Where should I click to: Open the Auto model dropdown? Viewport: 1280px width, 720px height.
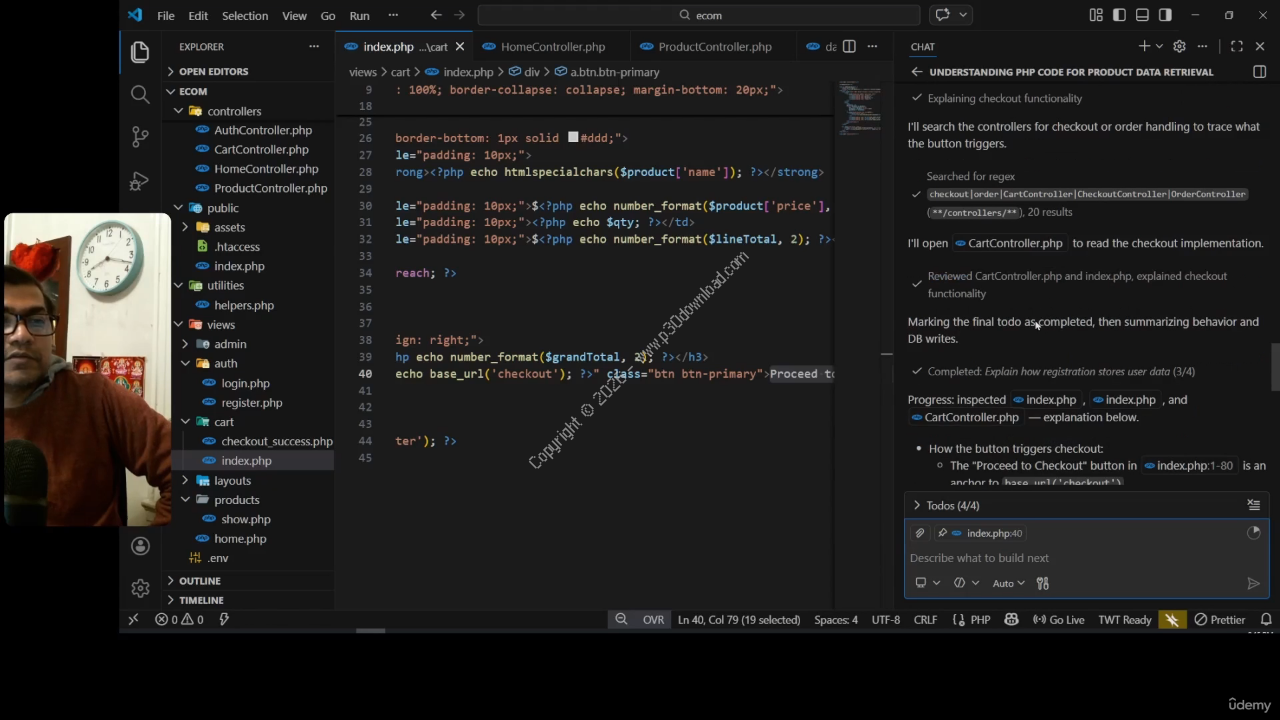coord(1008,583)
